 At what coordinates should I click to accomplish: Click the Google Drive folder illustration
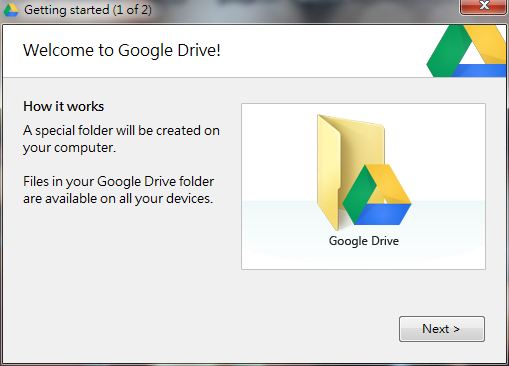(363, 172)
